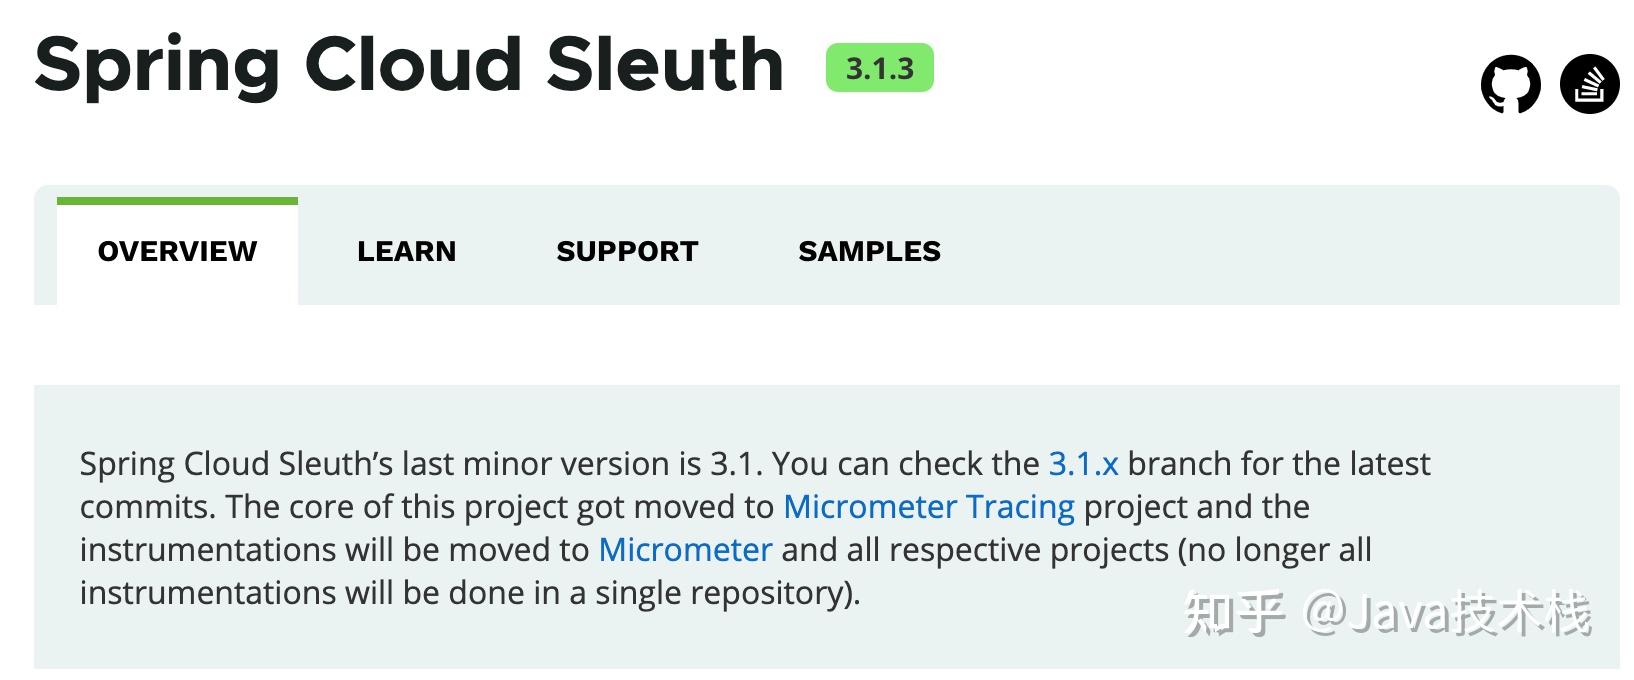Click the text 'instrumentations will be moved to'
Screen dimensions: 1634x680
[334, 550]
